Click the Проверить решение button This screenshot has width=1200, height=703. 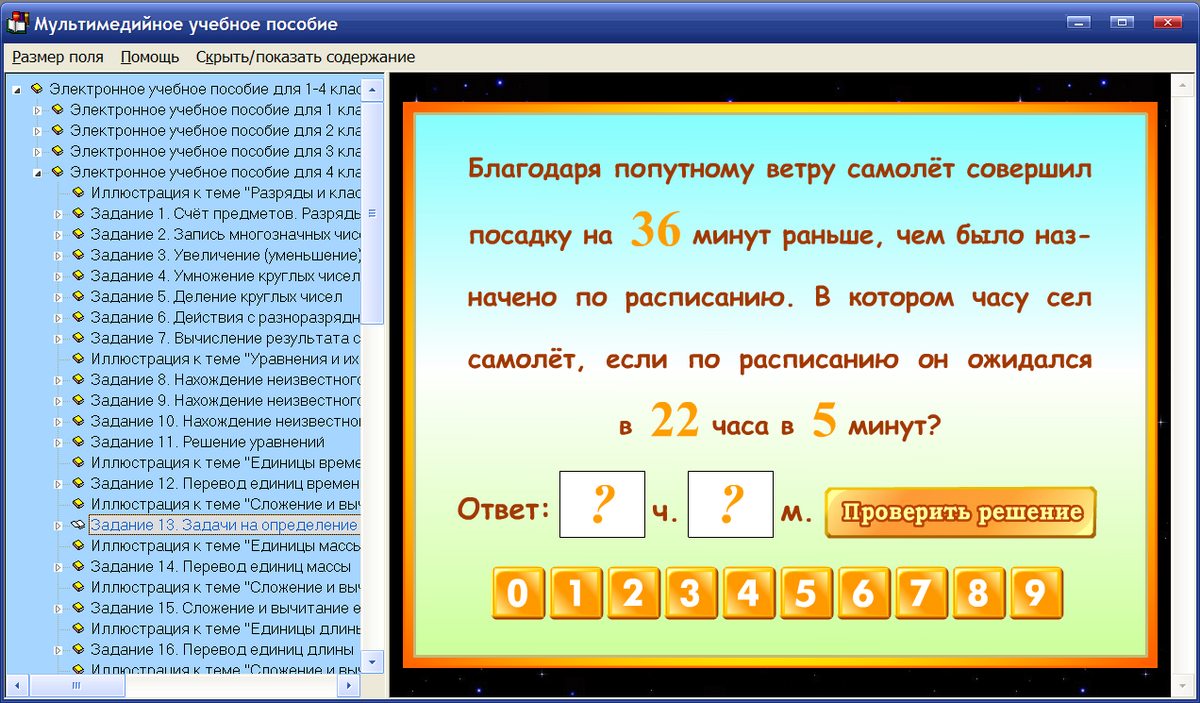[x=961, y=513]
